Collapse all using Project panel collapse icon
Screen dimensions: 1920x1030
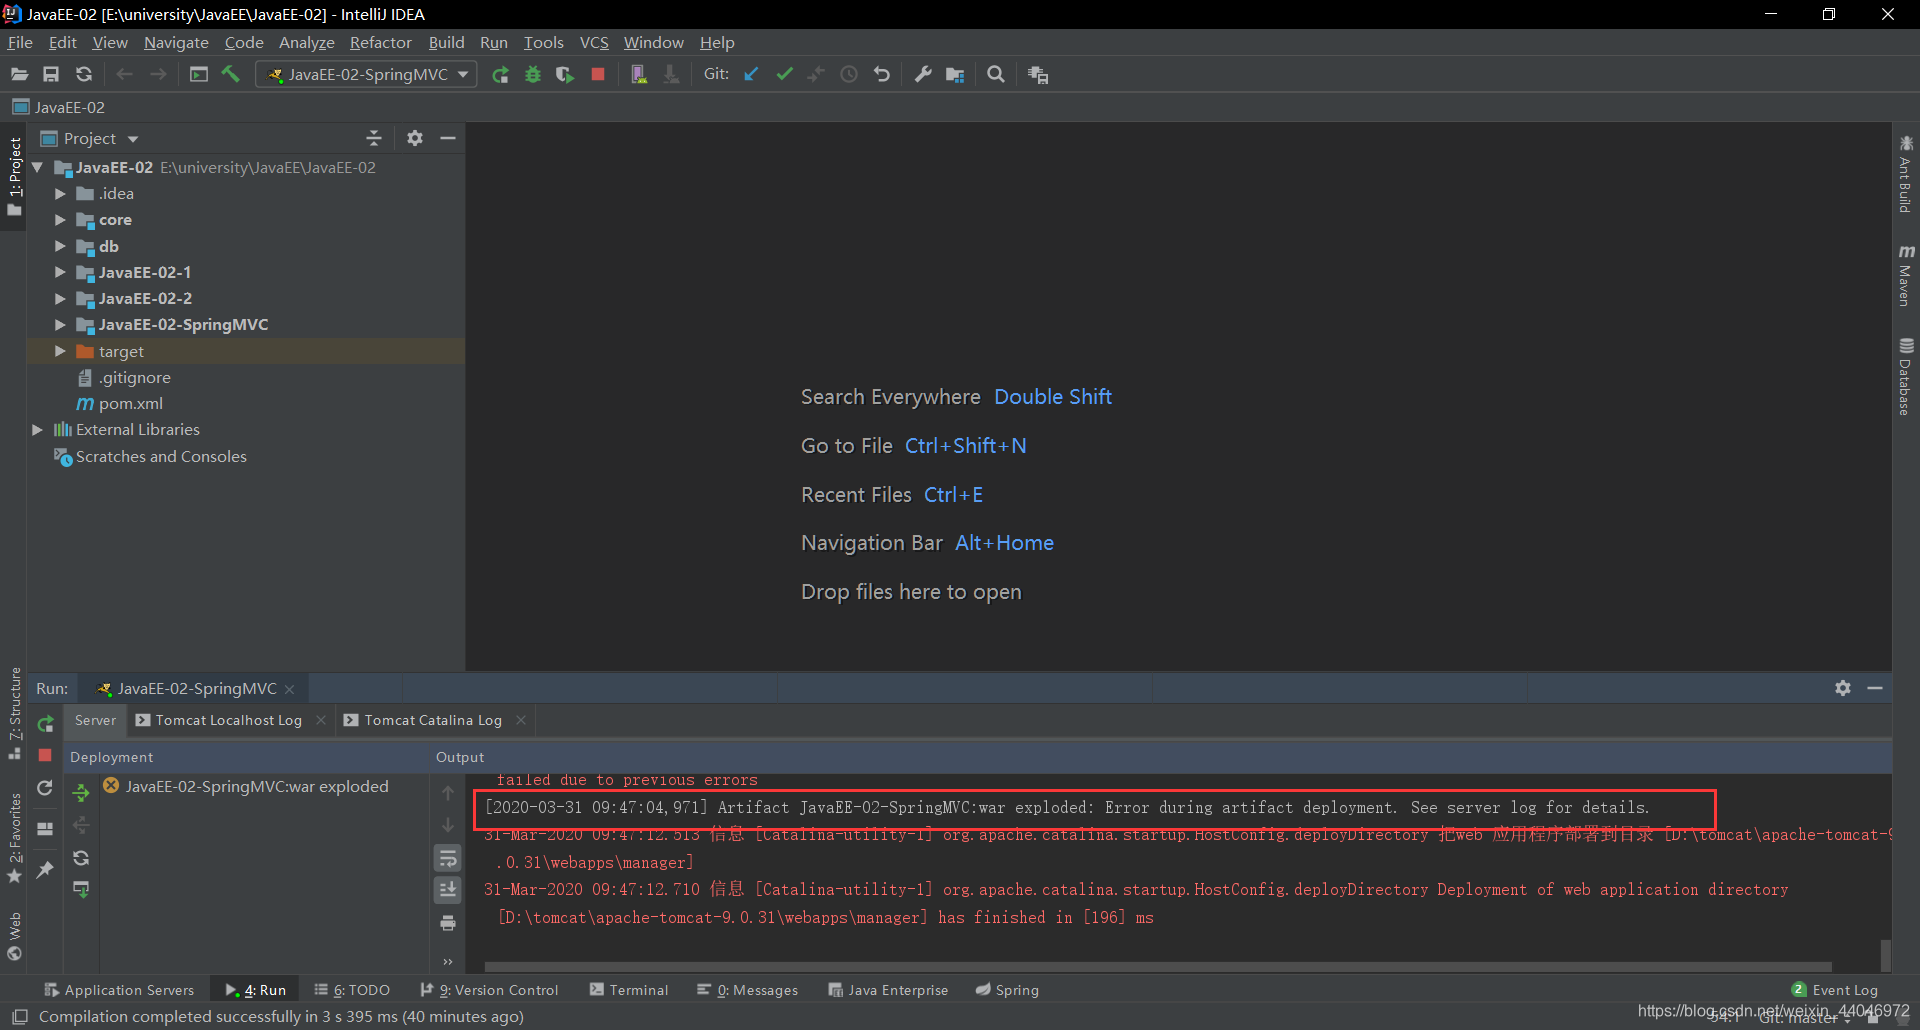(x=374, y=138)
